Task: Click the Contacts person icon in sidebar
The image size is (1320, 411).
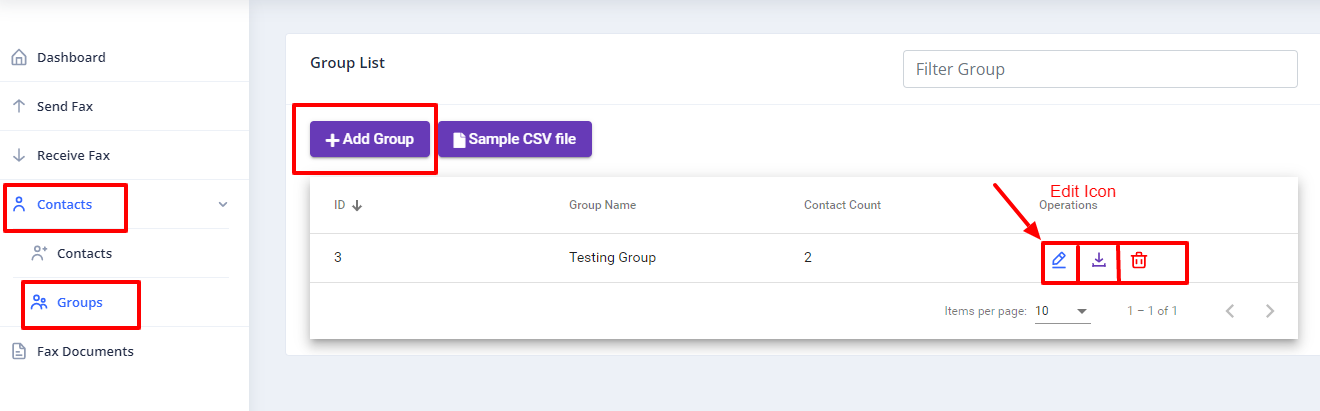Action: (x=19, y=204)
